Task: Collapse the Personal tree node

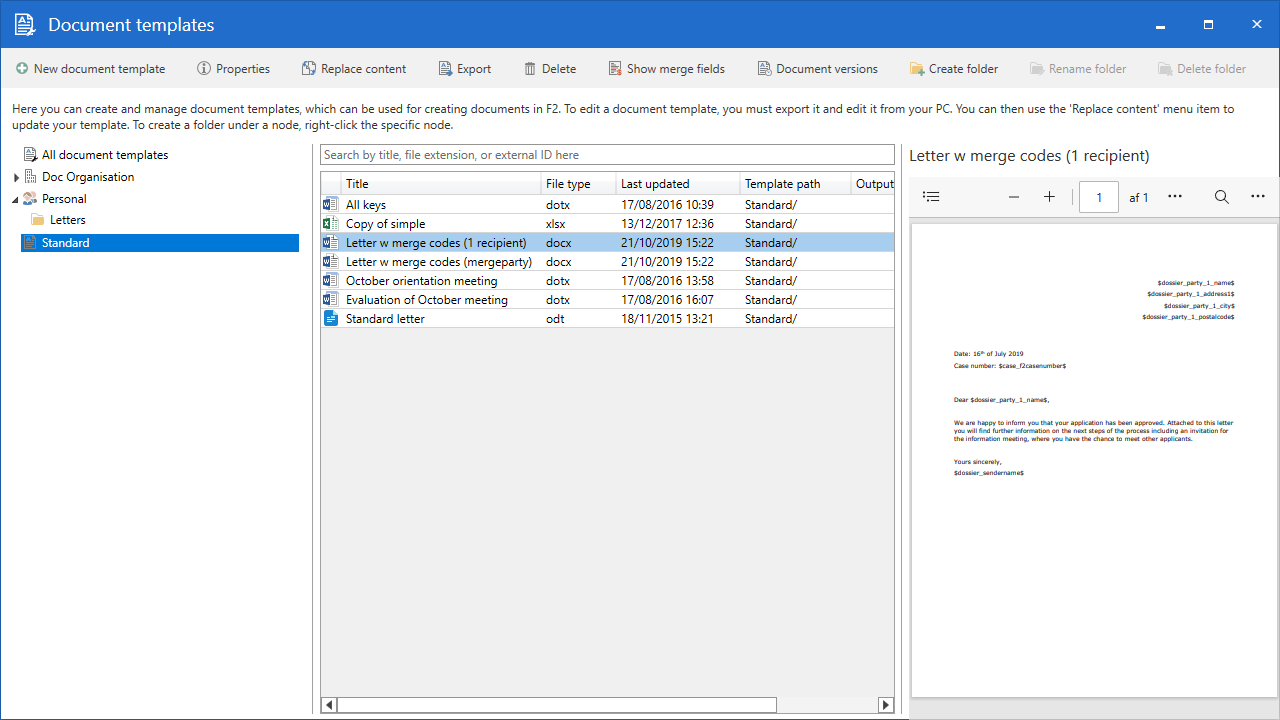Action: [16, 199]
